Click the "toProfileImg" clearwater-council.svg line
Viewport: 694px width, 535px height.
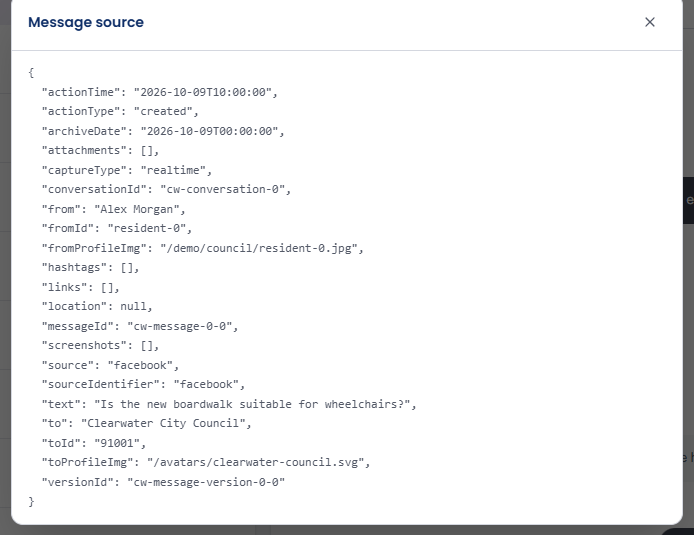tap(206, 462)
